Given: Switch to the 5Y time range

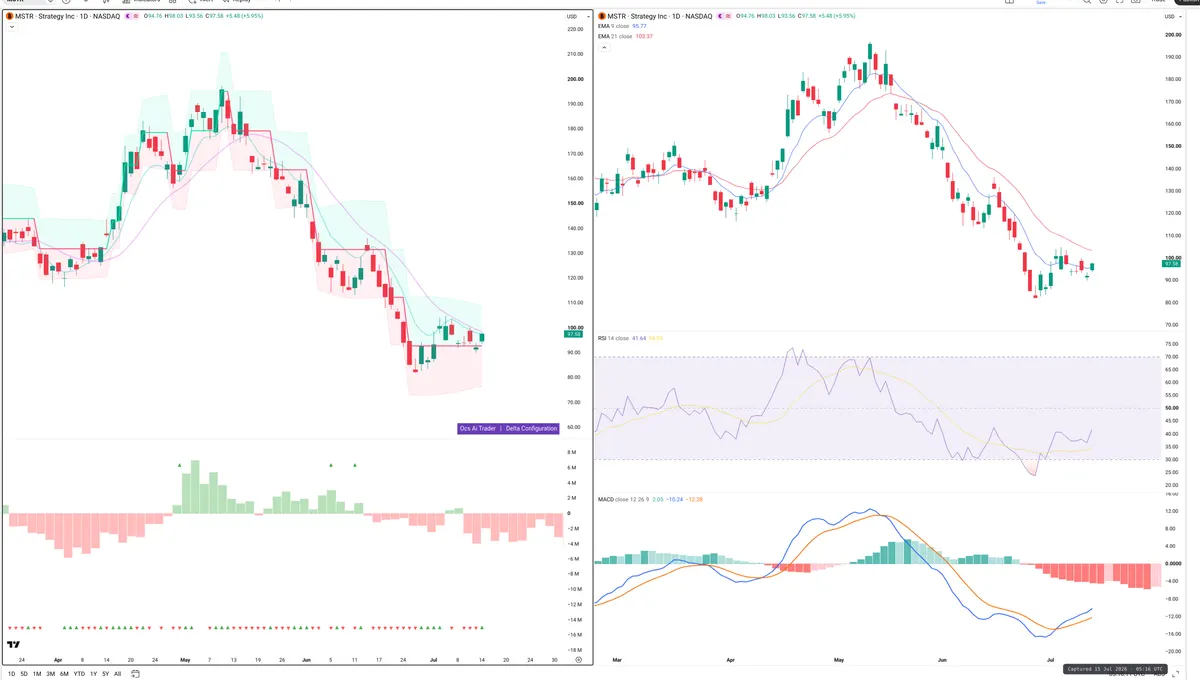Looking at the screenshot, I should (105, 674).
